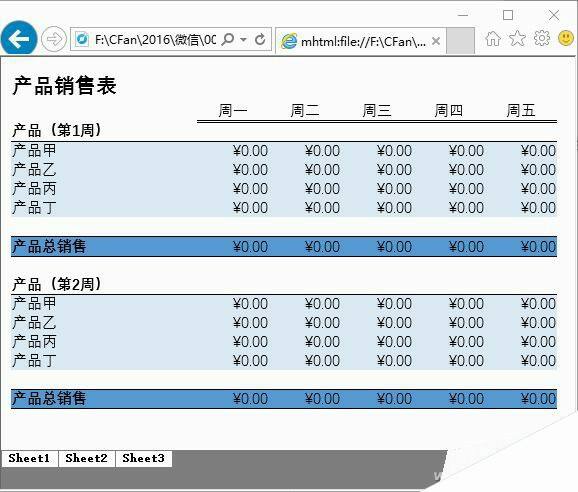Switch to the Sheet1 tab
Image resolution: width=578 pixels, height=492 pixels.
tap(29, 458)
